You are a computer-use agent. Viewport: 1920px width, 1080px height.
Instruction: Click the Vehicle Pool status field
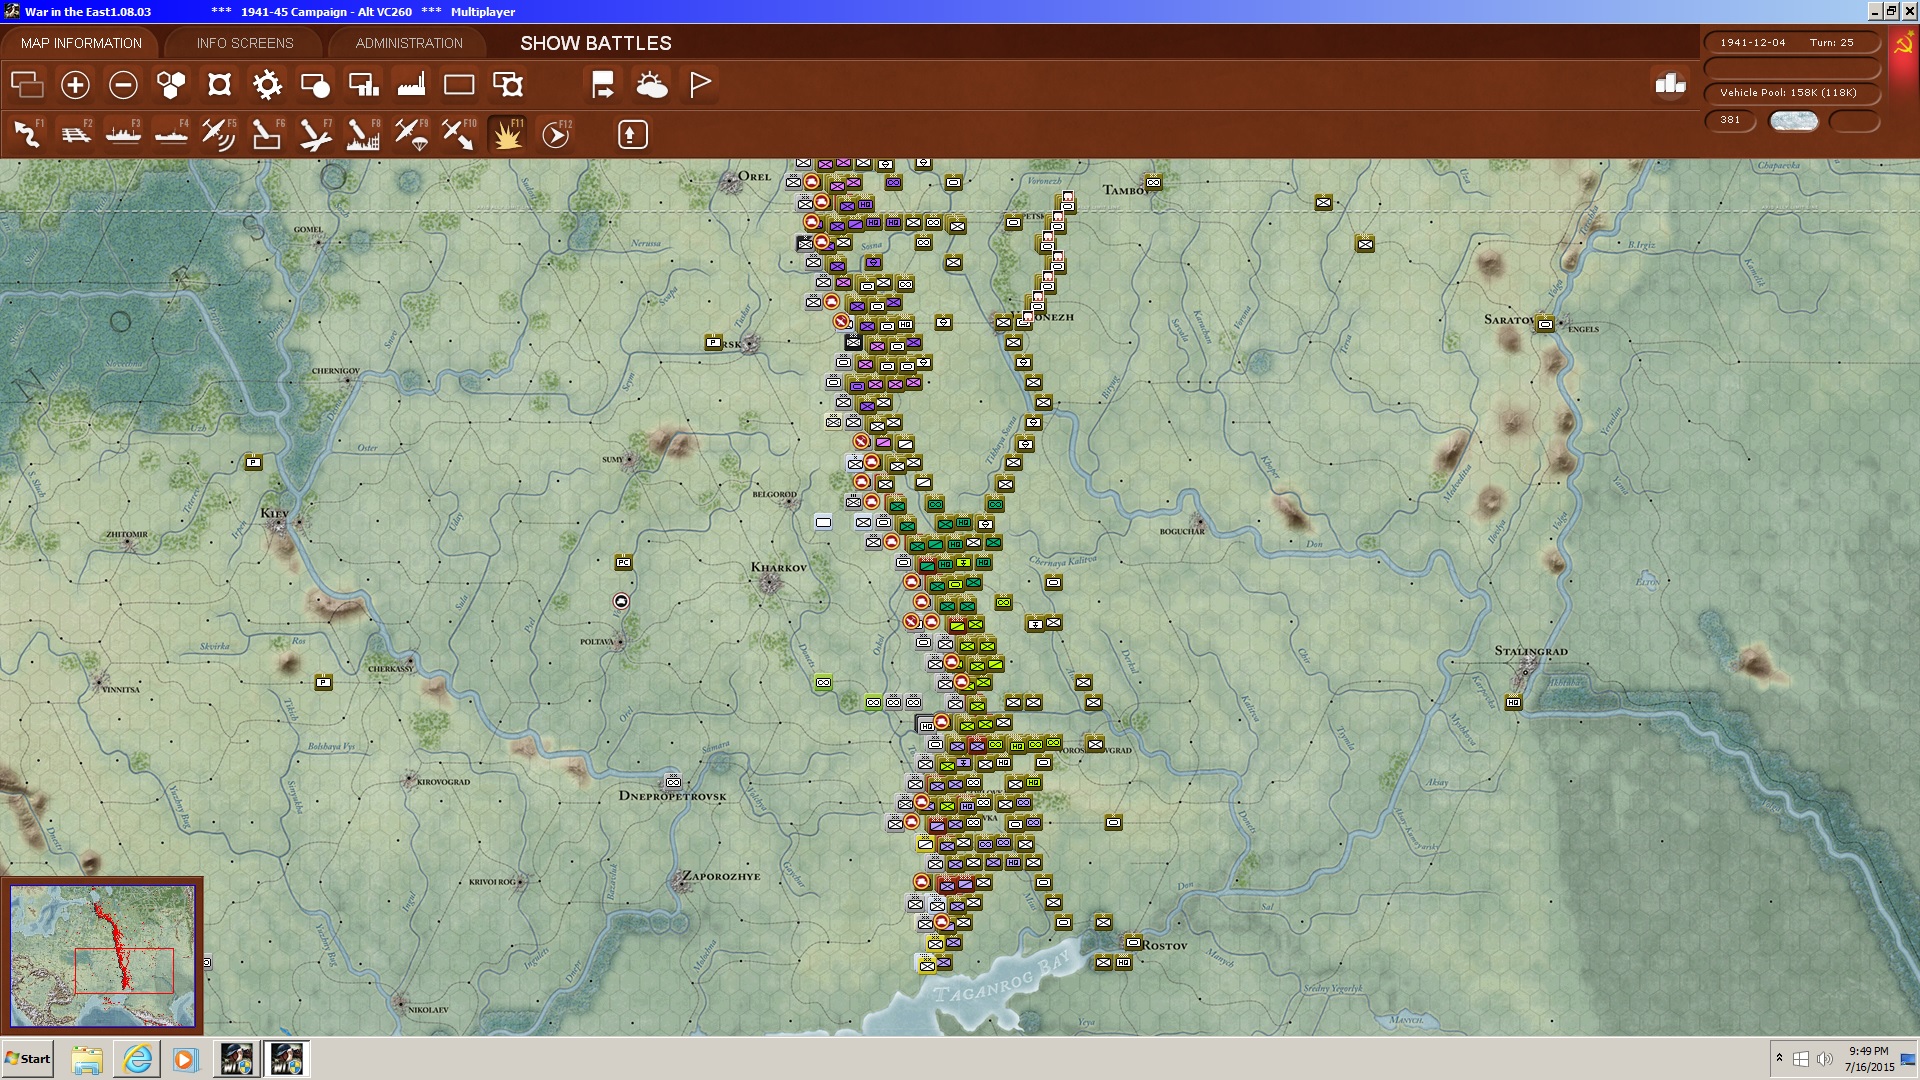coord(1788,93)
